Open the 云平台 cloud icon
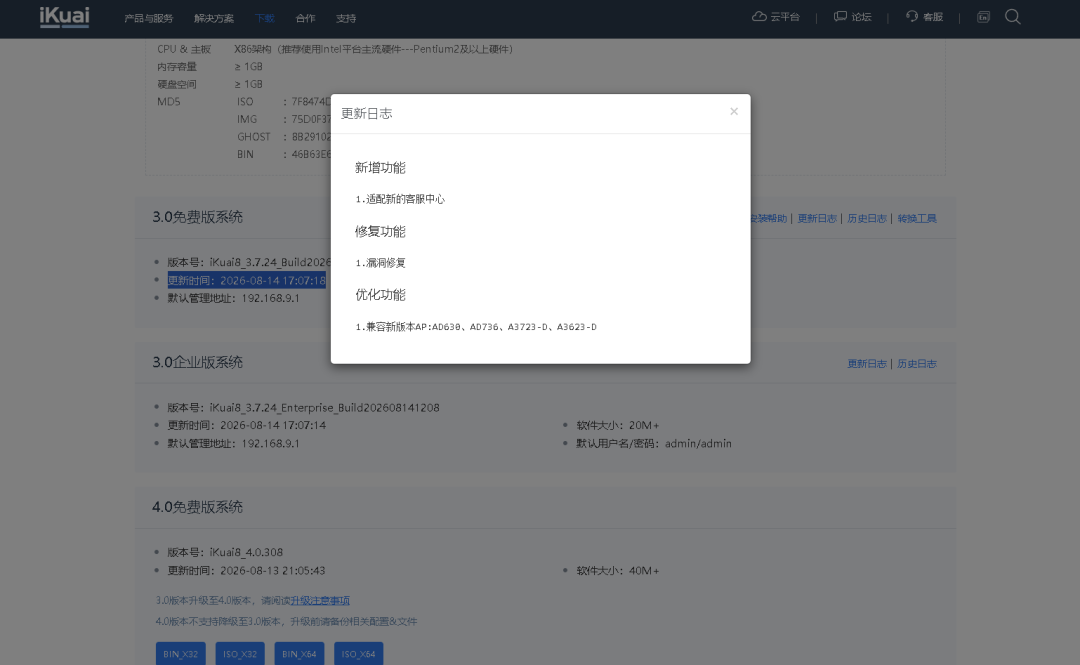Viewport: 1080px width, 665px height. click(x=759, y=17)
